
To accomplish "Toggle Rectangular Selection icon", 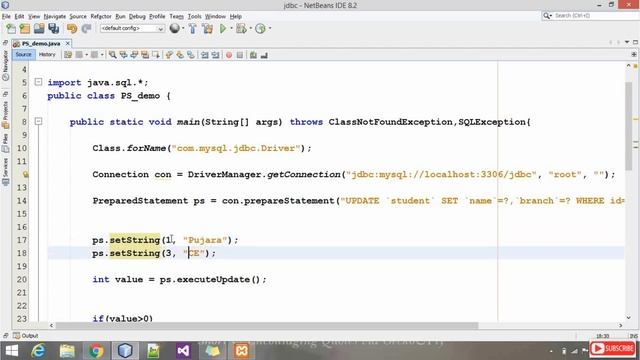I will coord(156,55).
